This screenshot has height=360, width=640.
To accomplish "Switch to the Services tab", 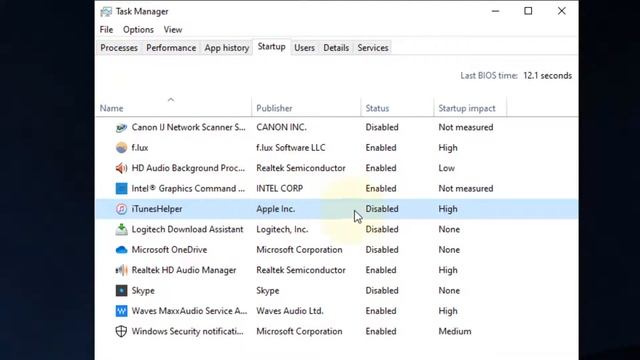I will [373, 48].
